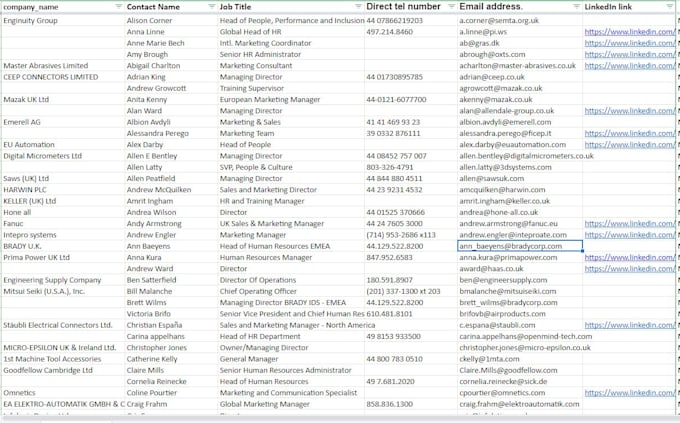Viewport: 680px width, 423px height.
Task: Select the 'Job Title' header cell
Action: 291,7
